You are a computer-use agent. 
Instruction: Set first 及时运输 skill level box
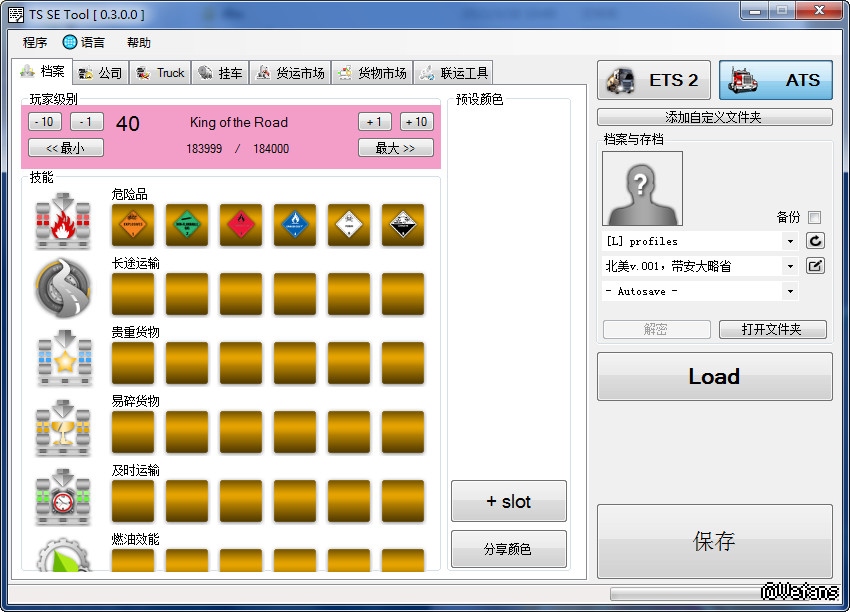click(133, 501)
